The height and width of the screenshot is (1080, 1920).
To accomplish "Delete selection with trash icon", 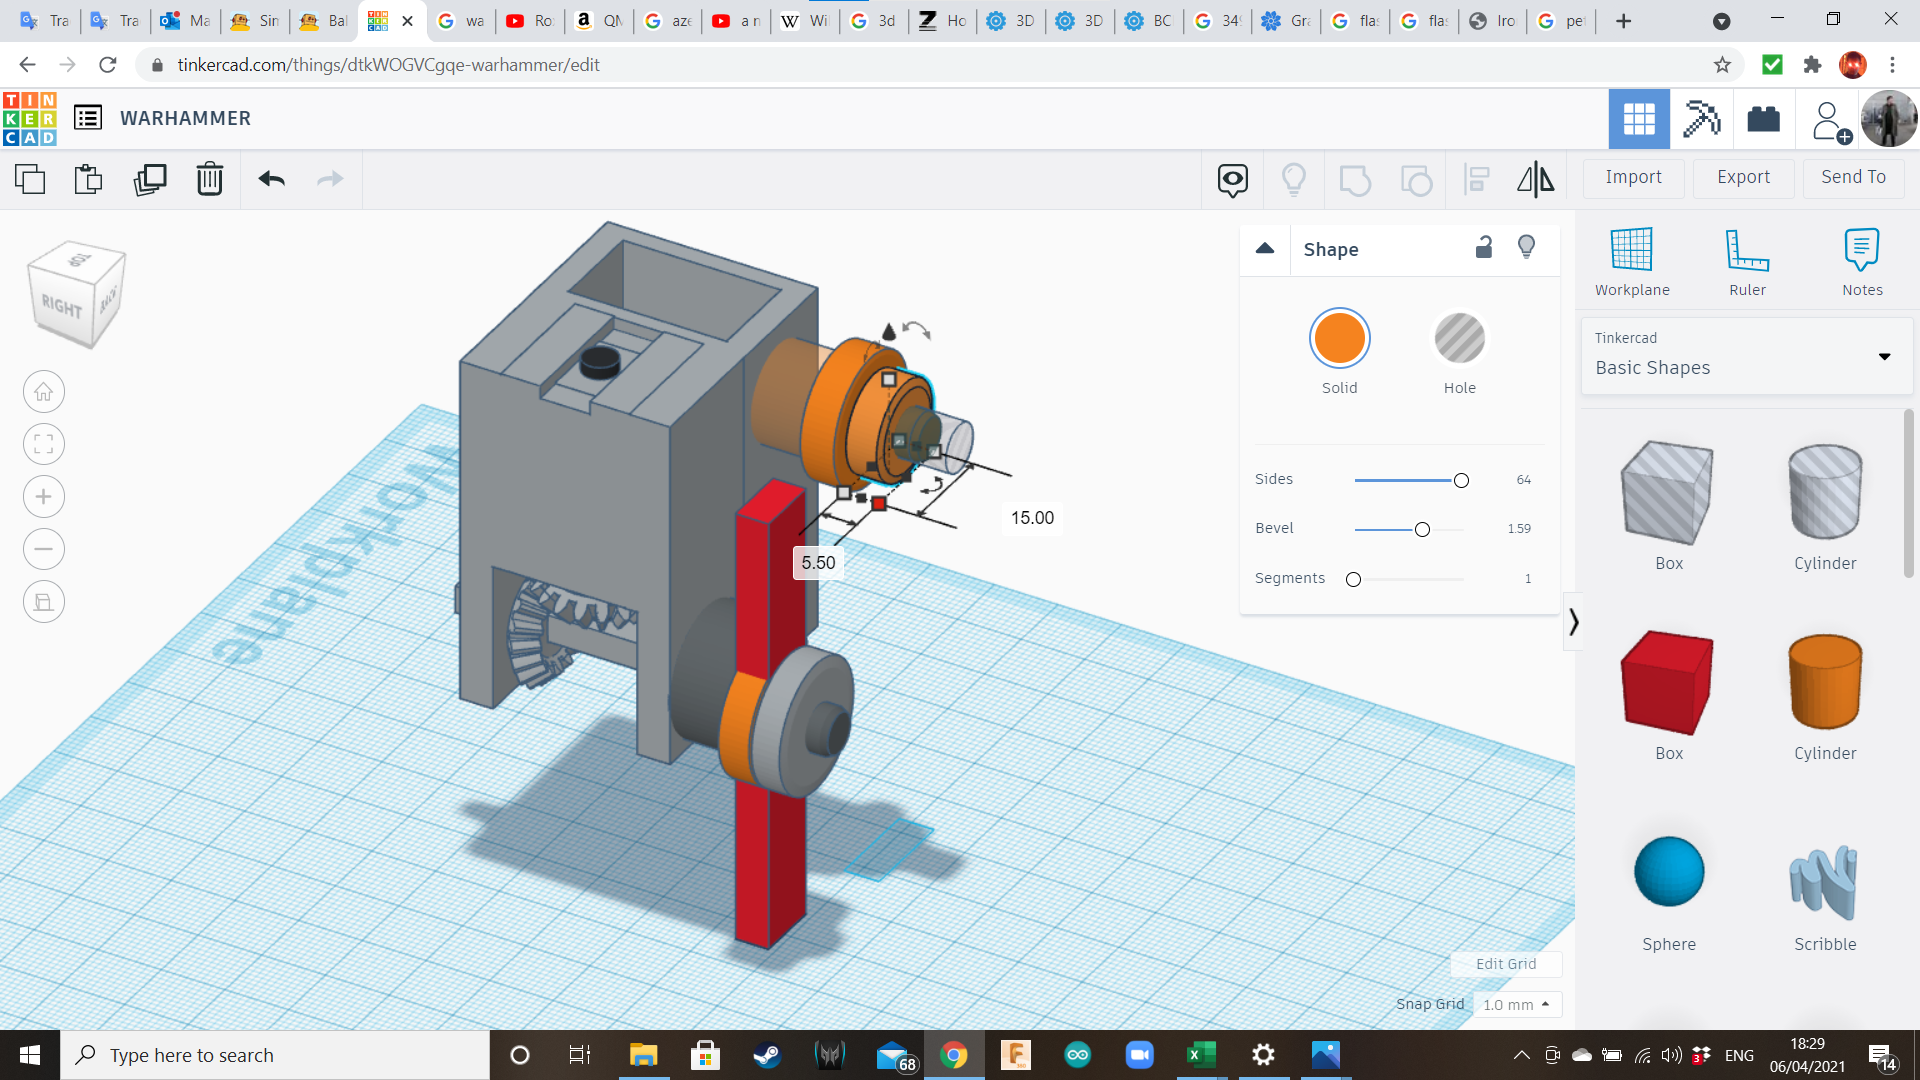I will tap(210, 179).
